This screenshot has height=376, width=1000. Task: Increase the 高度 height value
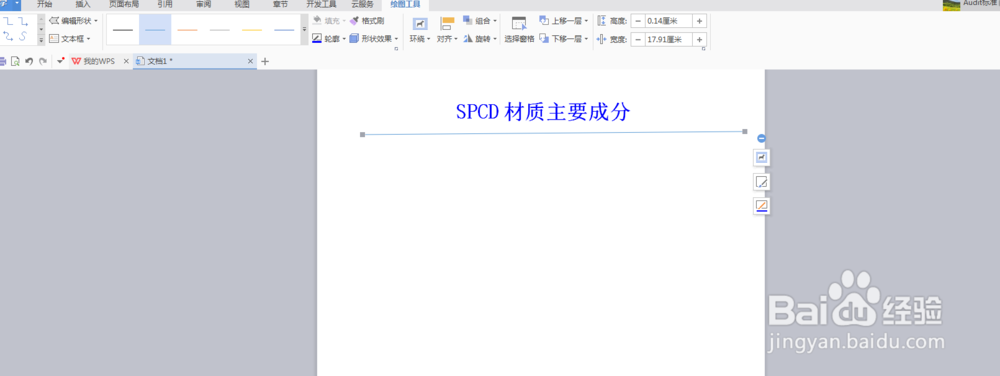click(700, 21)
